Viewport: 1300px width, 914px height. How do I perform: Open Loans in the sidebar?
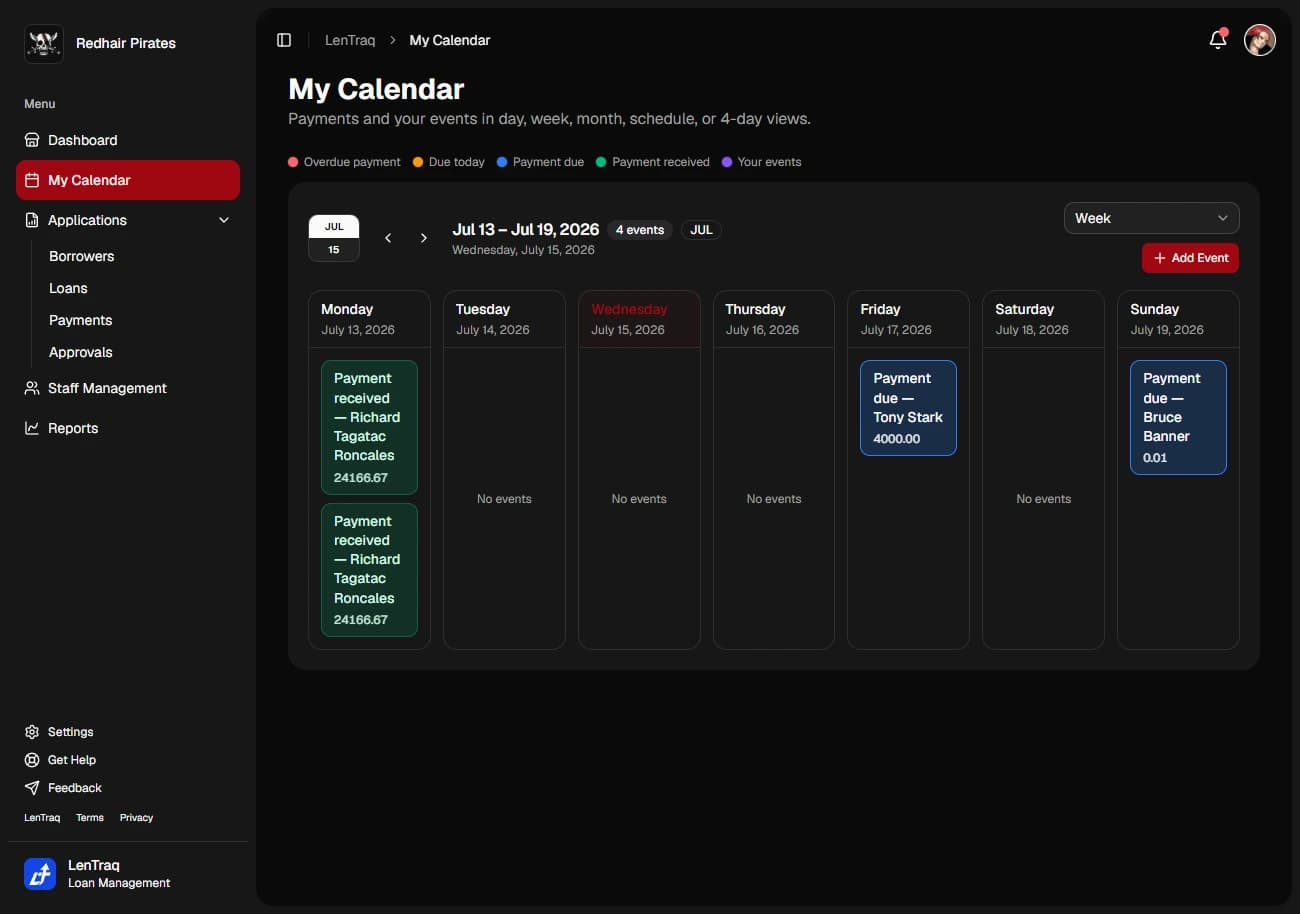tap(68, 288)
